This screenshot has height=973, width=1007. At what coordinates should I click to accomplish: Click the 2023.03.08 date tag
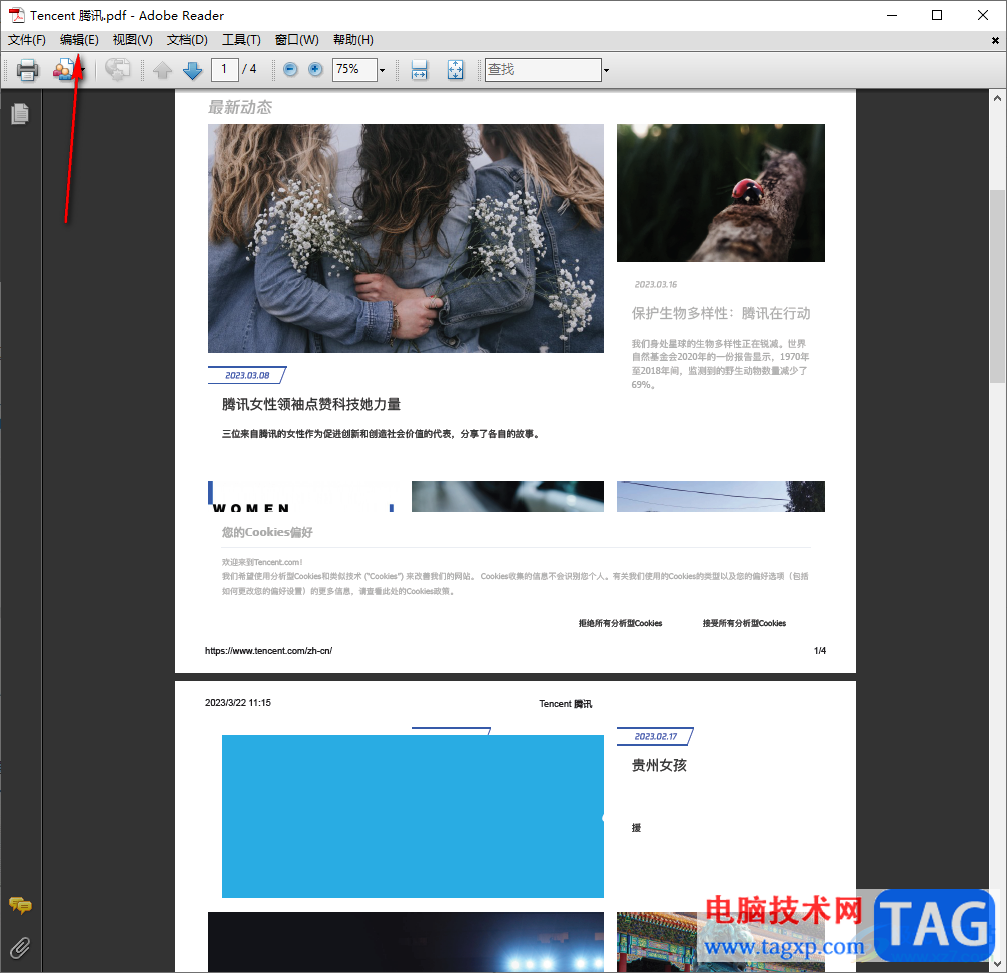(247, 375)
